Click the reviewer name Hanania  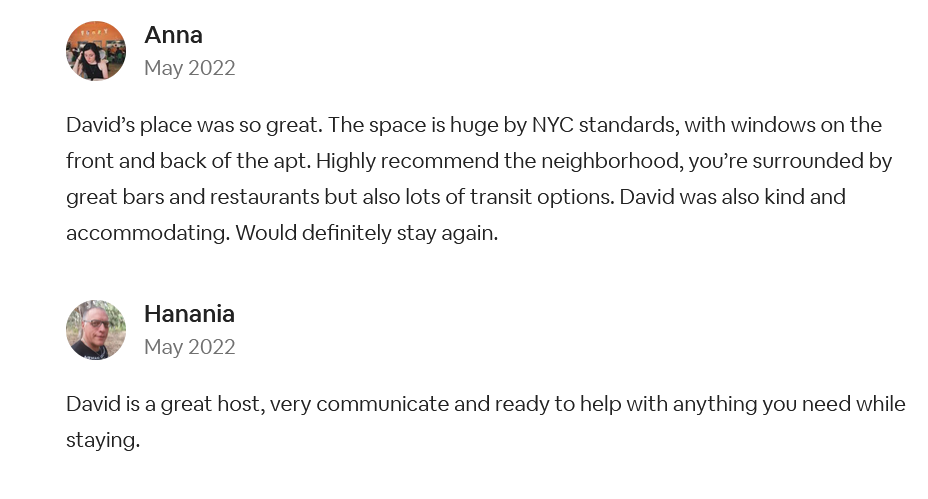(x=189, y=314)
